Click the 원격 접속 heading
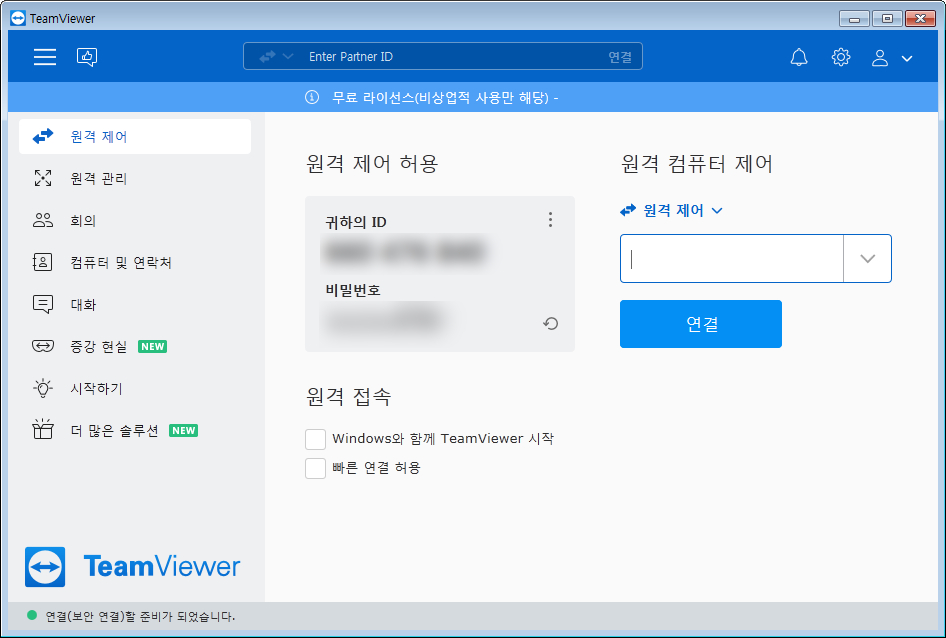This screenshot has height=638, width=946. [x=349, y=397]
